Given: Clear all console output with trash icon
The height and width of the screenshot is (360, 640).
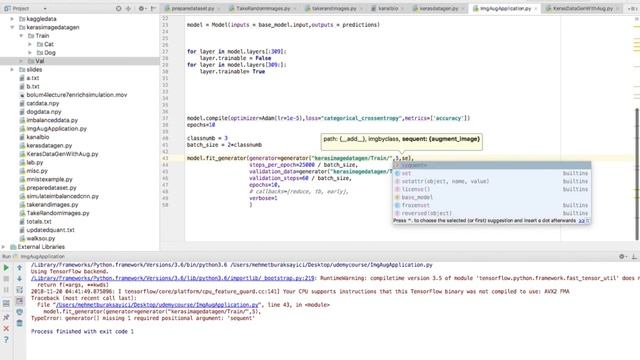Looking at the screenshot, I should (x=19, y=323).
